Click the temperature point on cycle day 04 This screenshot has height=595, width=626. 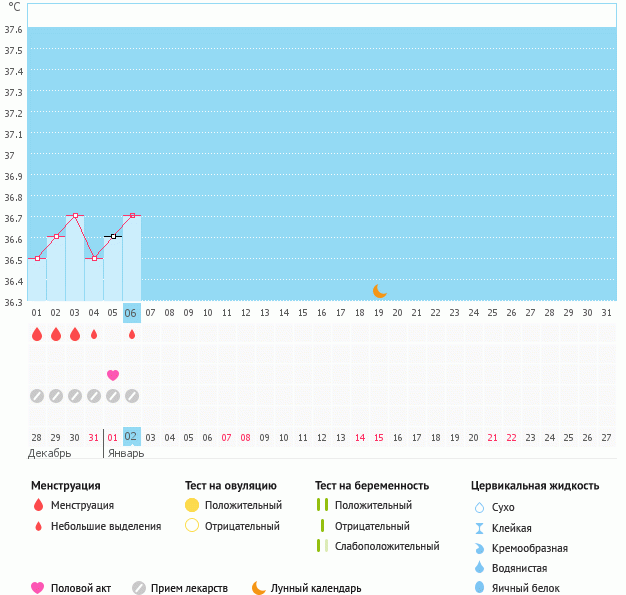tap(94, 258)
